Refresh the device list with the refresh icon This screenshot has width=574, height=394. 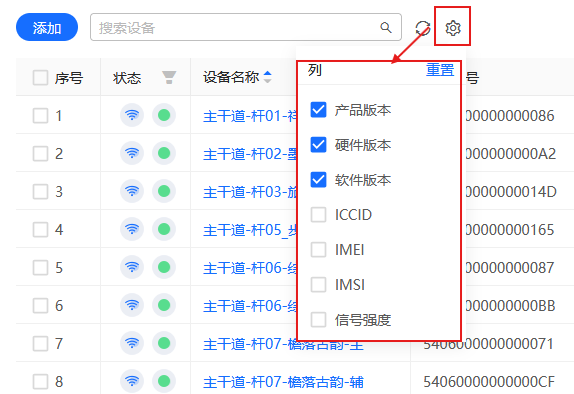tap(423, 28)
